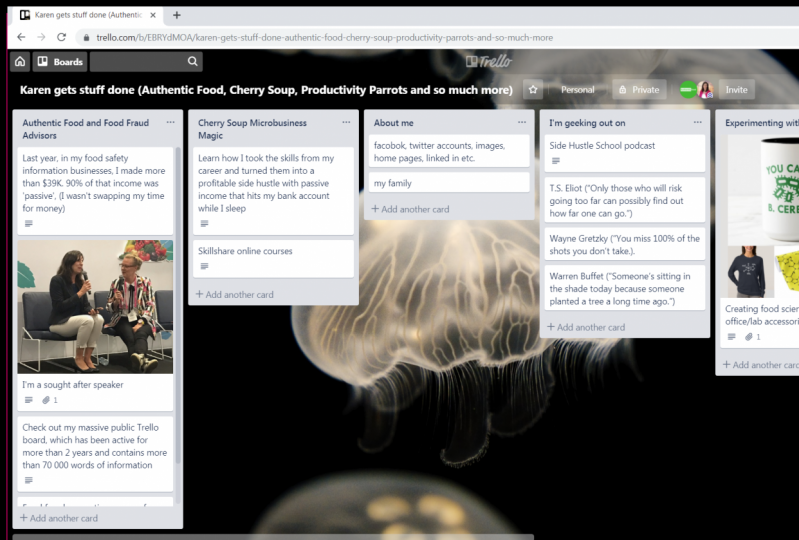Focus the Trello search input field
This screenshot has width=799, height=540.
(x=146, y=62)
